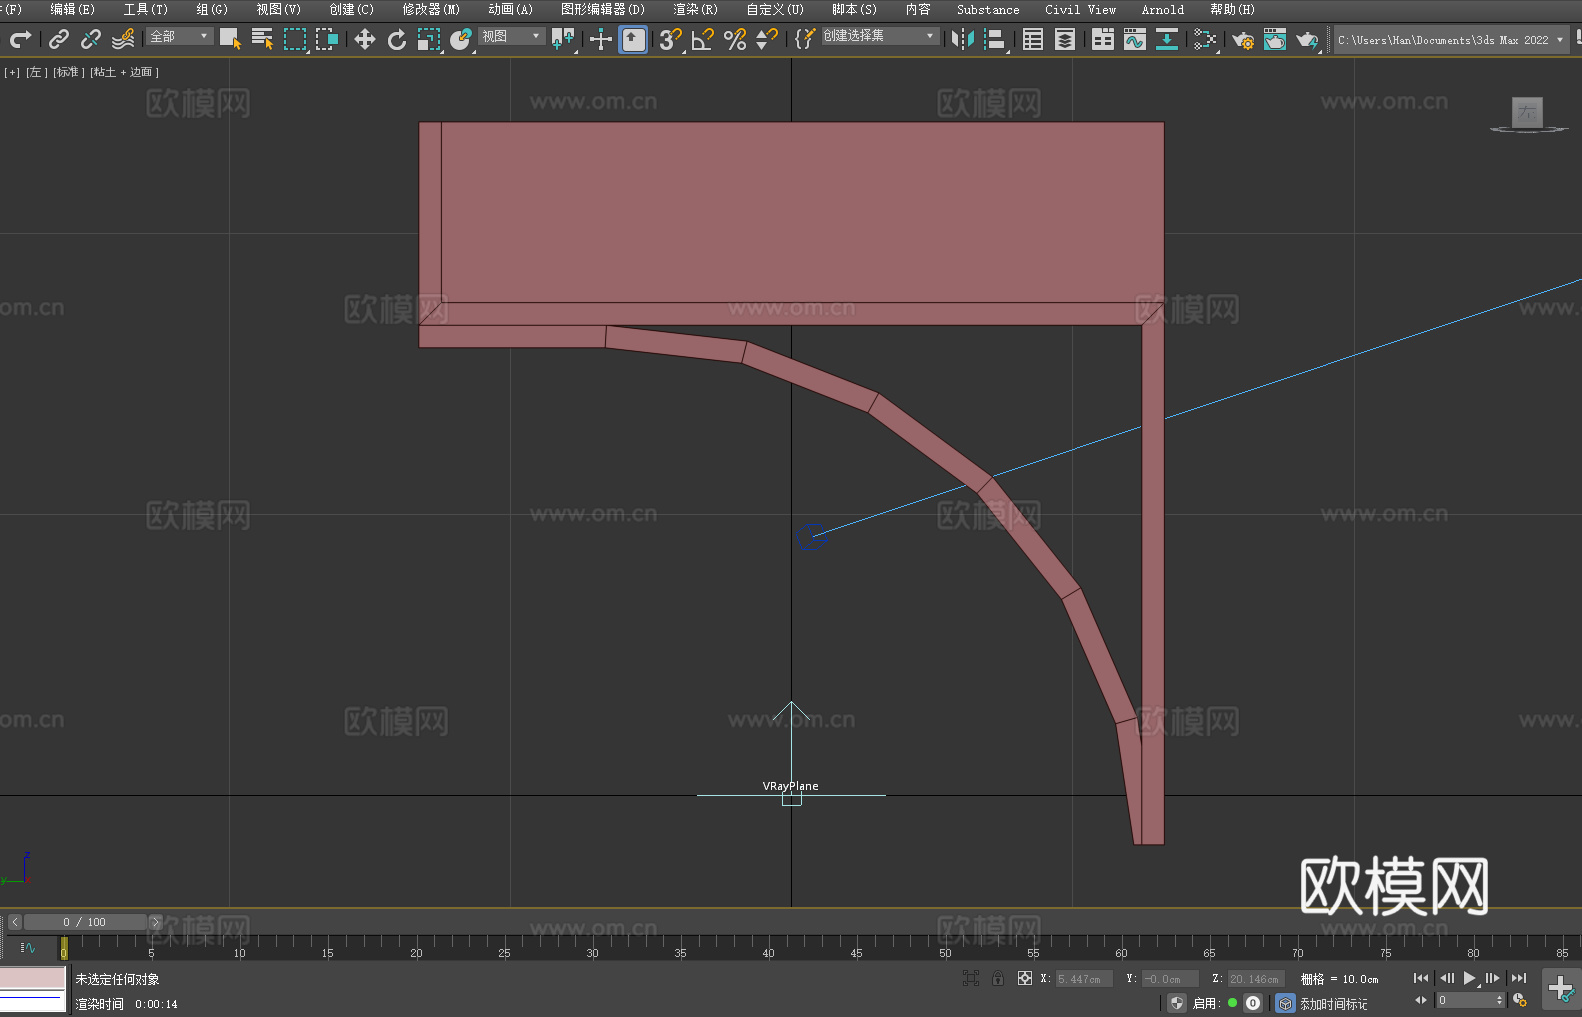Open the Schematic View
The image size is (1582, 1017).
click(x=1167, y=39)
